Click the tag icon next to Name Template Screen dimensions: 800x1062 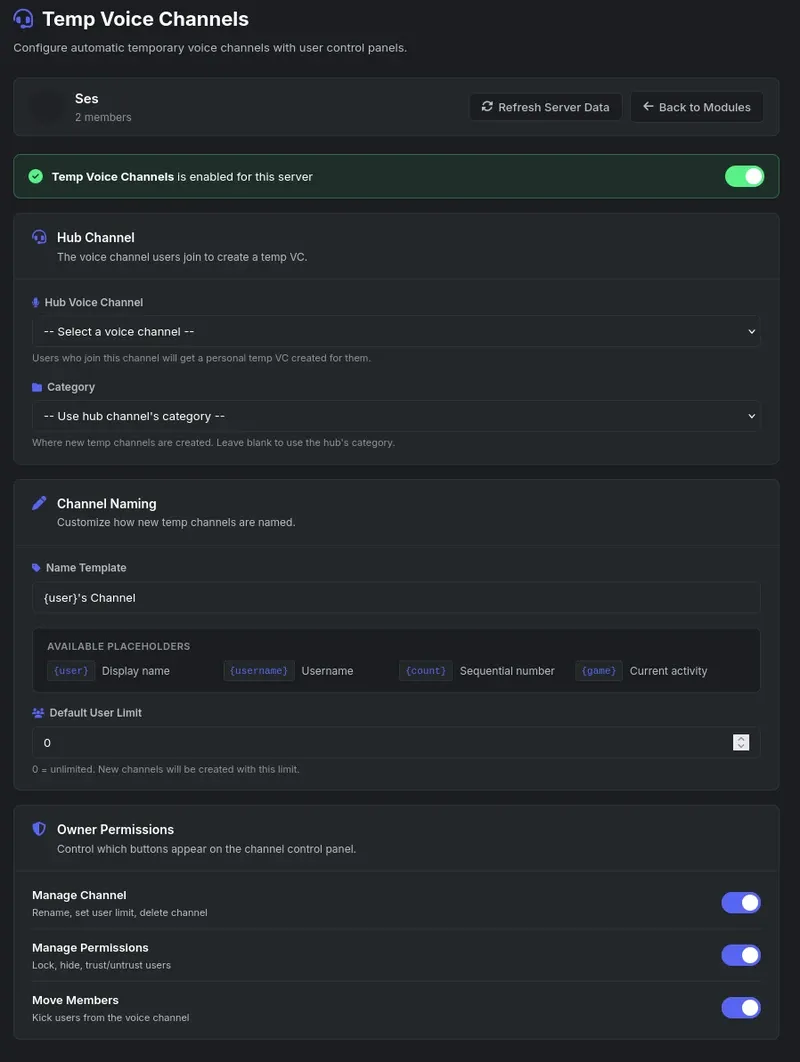point(34,567)
